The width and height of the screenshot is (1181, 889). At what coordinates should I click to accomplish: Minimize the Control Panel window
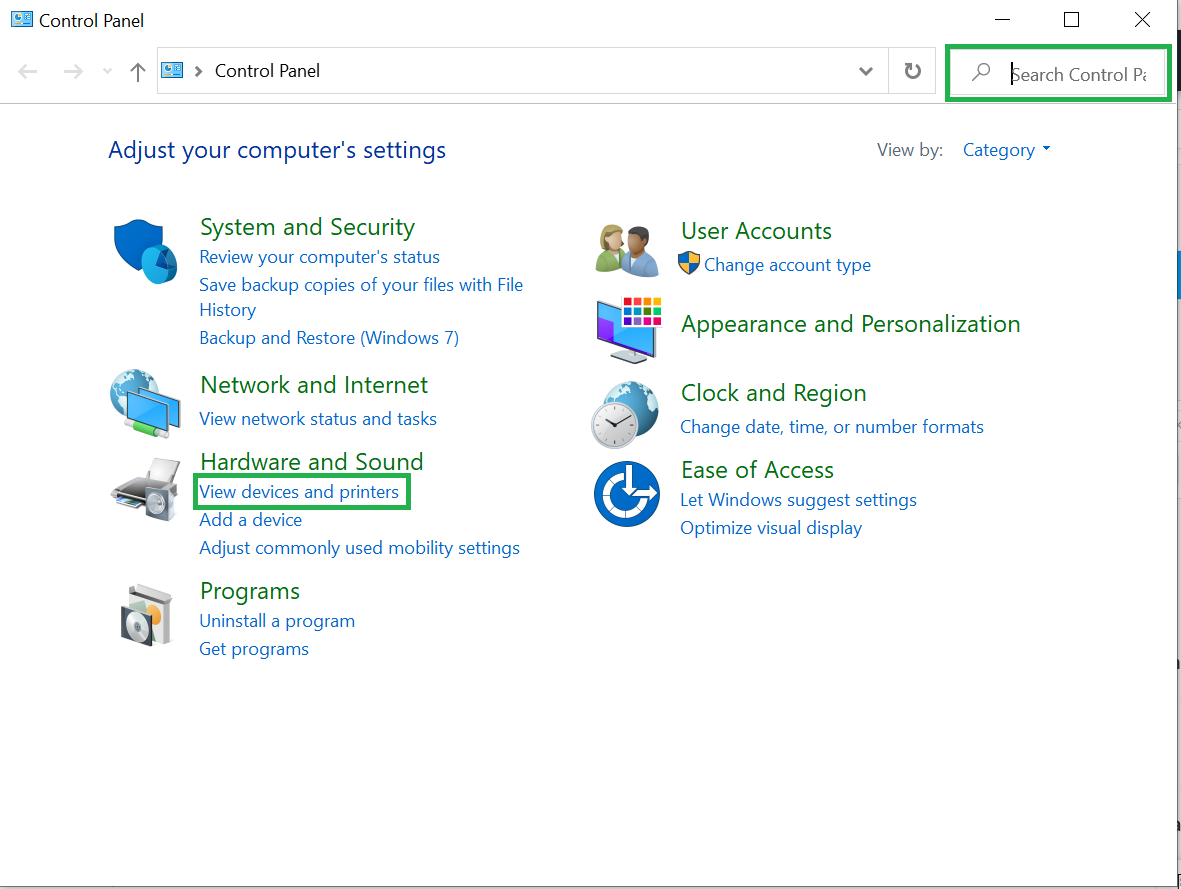[x=1002, y=20]
